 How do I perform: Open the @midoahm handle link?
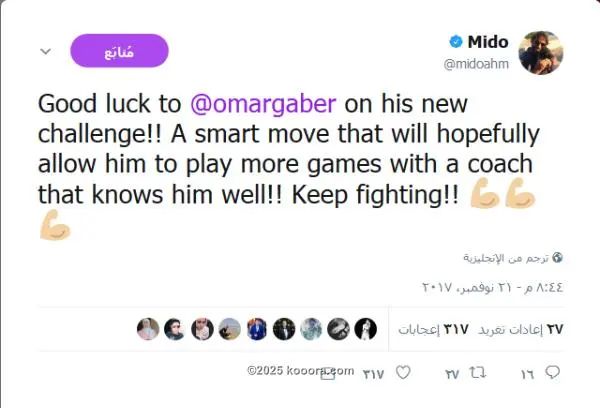476,64
